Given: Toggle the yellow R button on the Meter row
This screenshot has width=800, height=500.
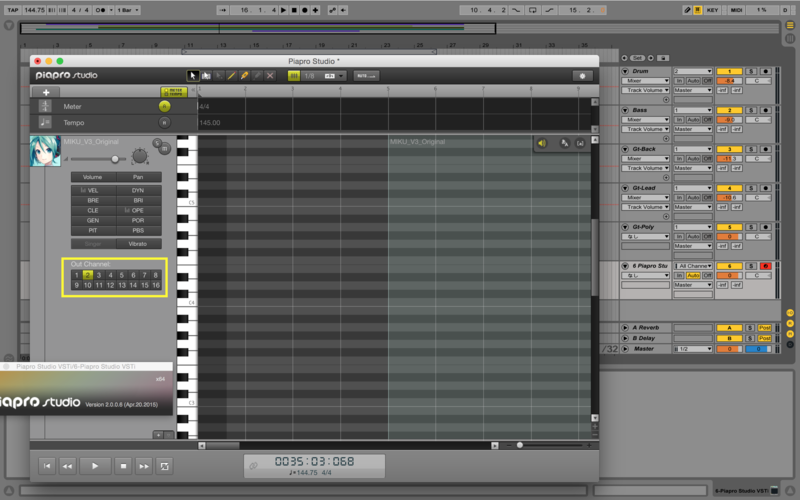Looking at the screenshot, I should pos(164,106).
